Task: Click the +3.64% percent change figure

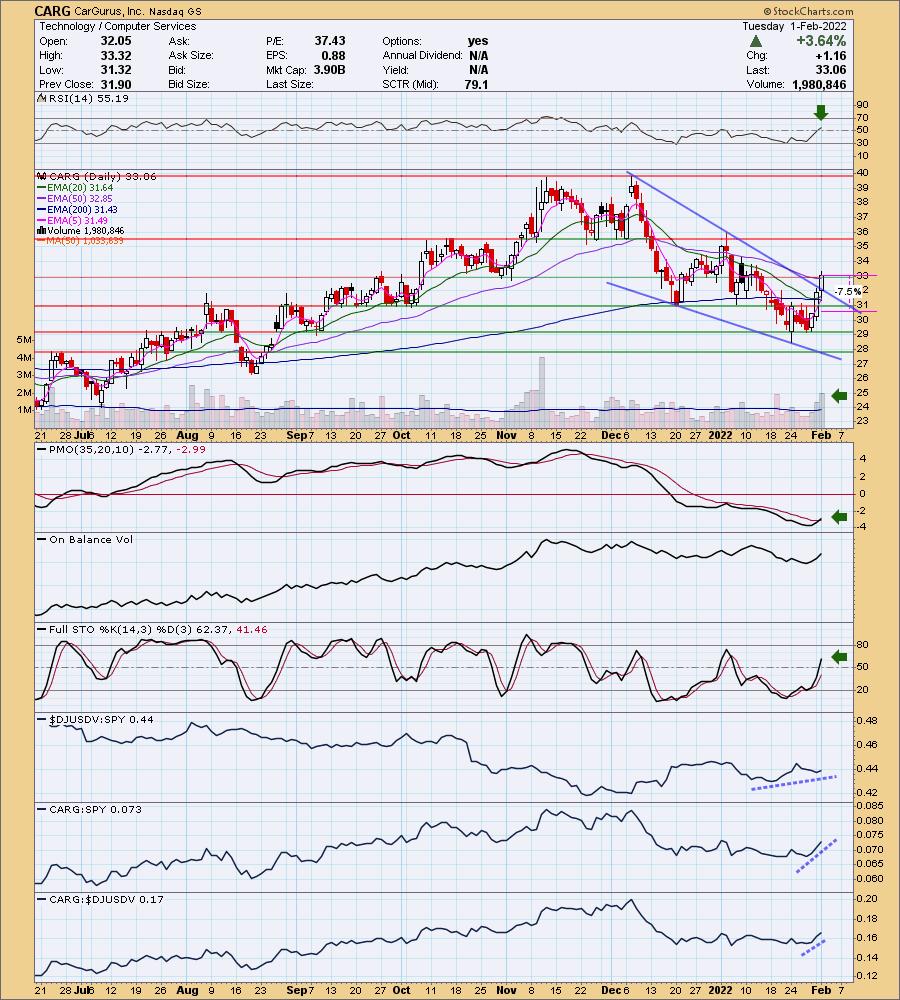Action: point(821,41)
